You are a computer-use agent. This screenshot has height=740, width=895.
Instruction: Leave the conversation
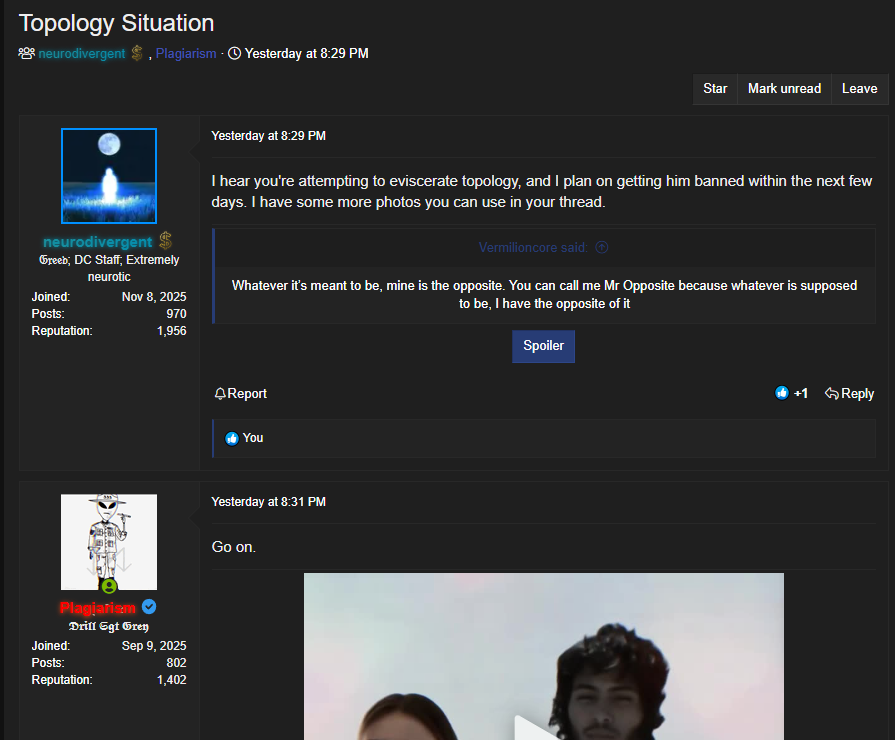point(859,88)
